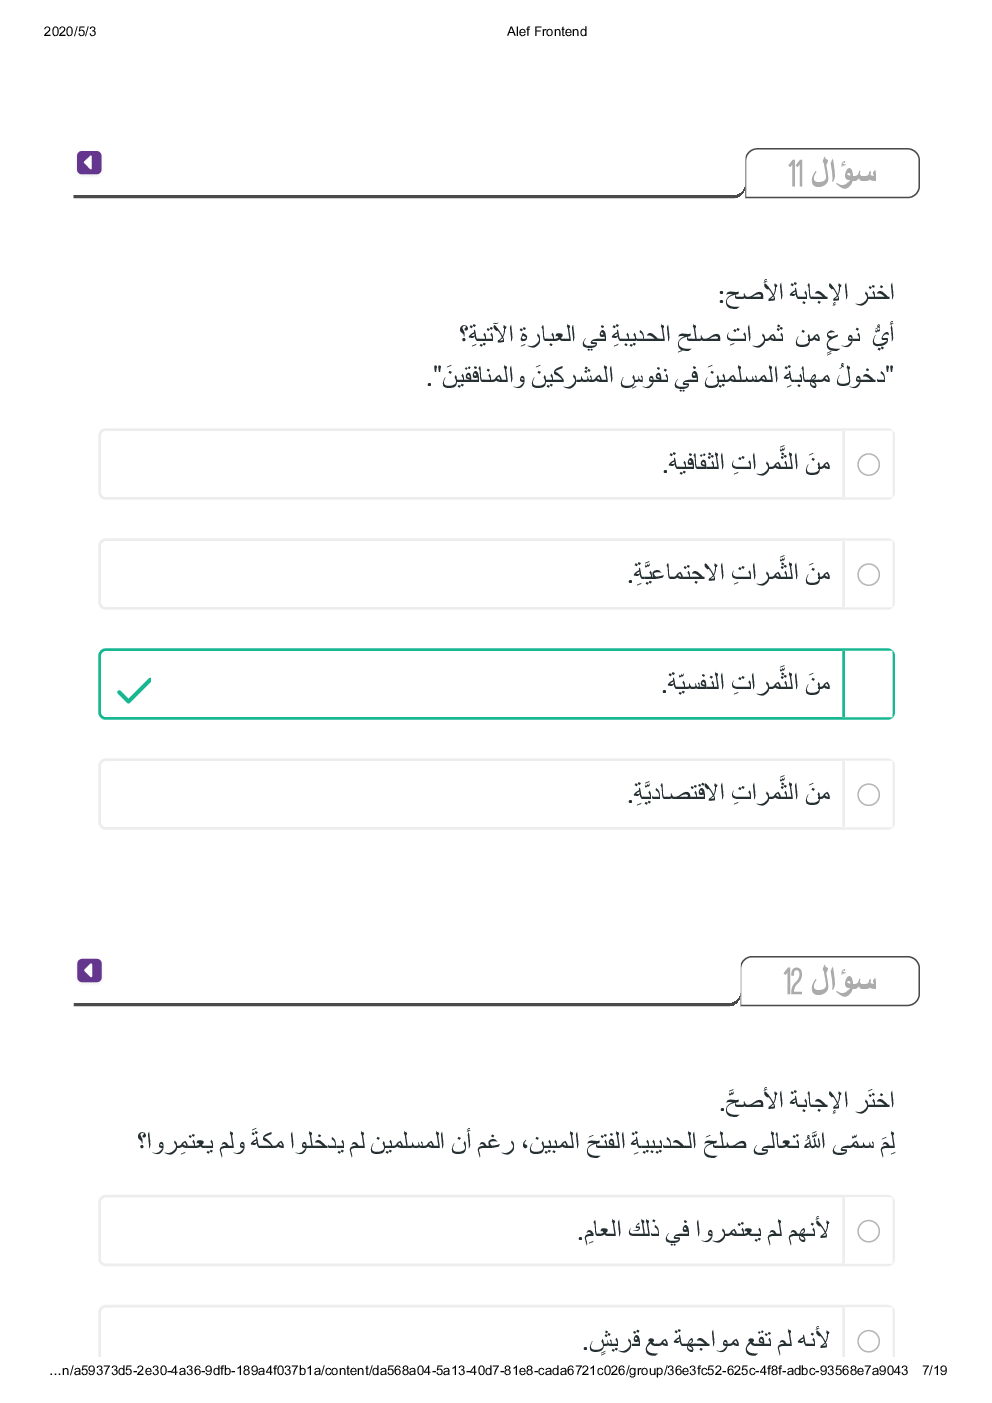Open the سؤال 11 tab label

point(832,174)
